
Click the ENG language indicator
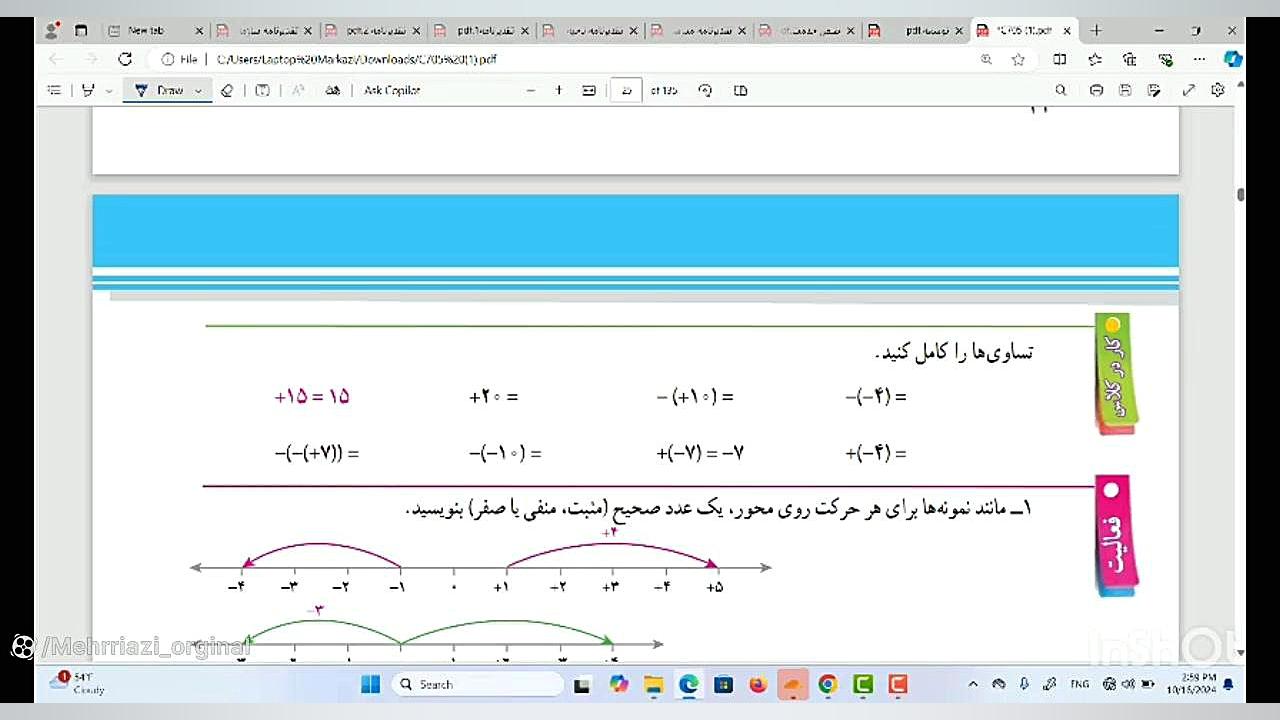click(x=1080, y=684)
